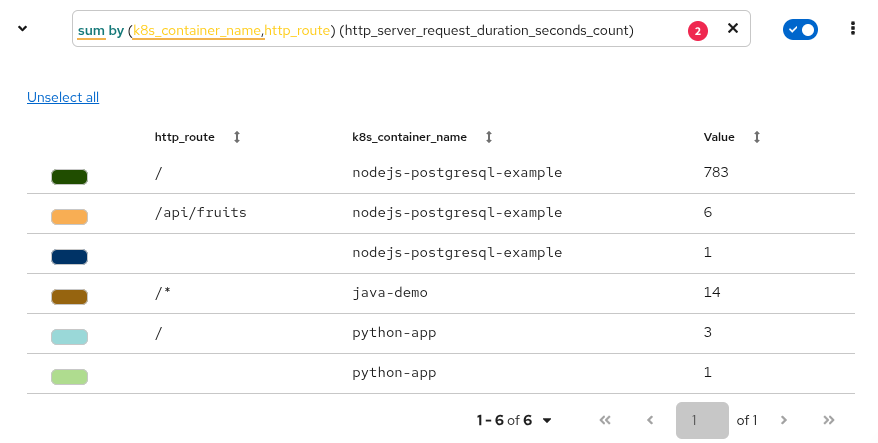Open the kebab menu for the query
This screenshot has width=878, height=443.
[852, 29]
